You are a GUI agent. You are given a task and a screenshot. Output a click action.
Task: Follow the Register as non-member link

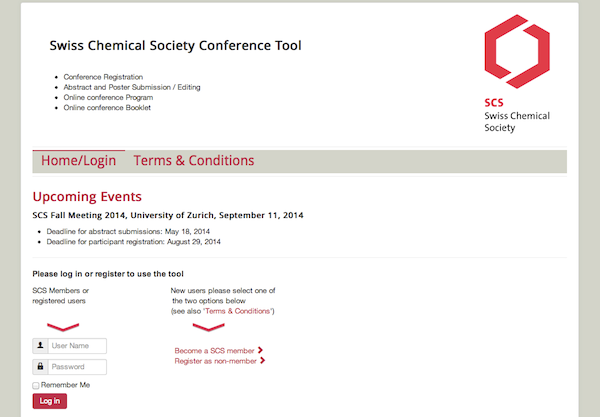(x=215, y=361)
